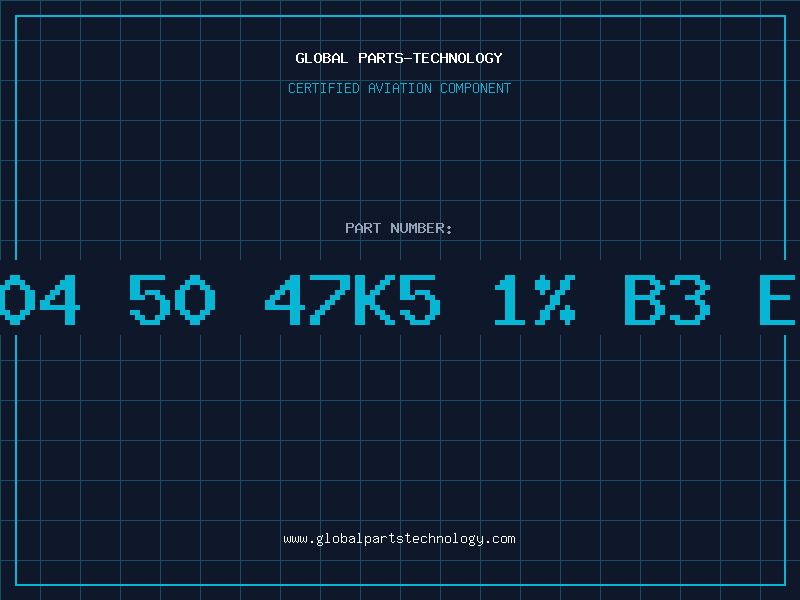Select the B3 segment of the part number
This screenshot has height=600, width=800.
point(667,300)
